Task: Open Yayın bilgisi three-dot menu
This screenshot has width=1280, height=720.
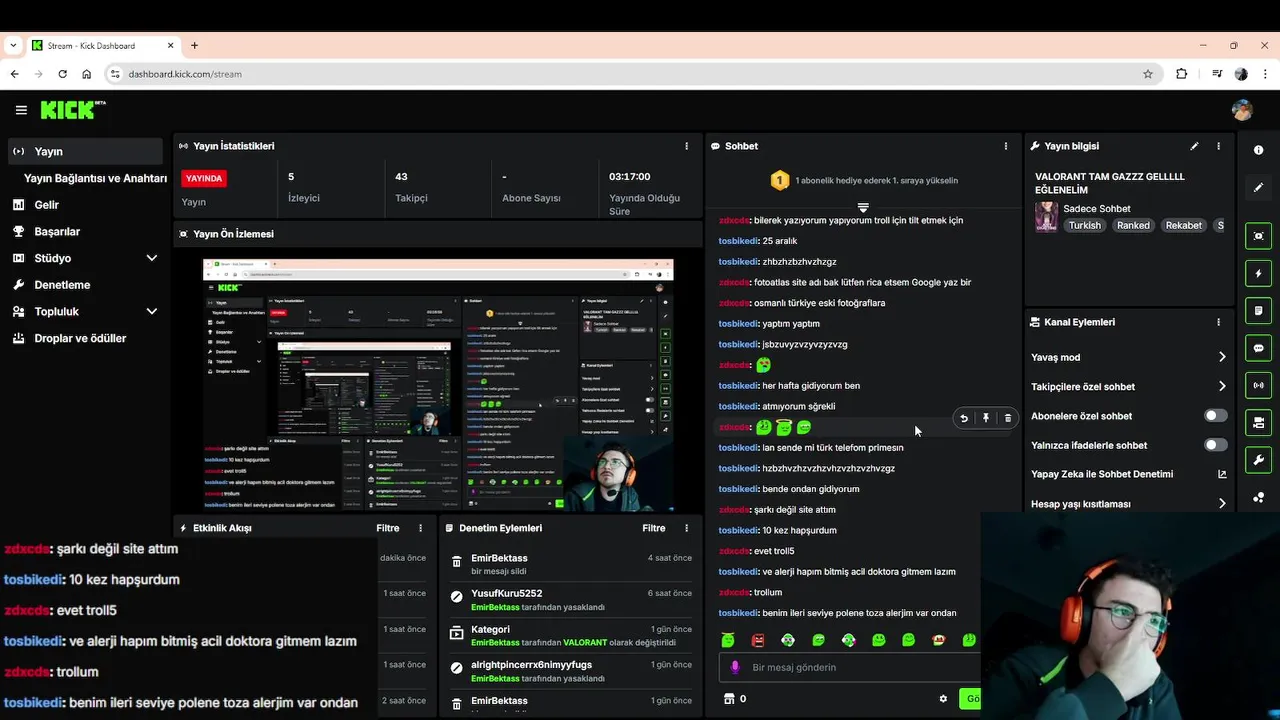Action: coord(1218,146)
